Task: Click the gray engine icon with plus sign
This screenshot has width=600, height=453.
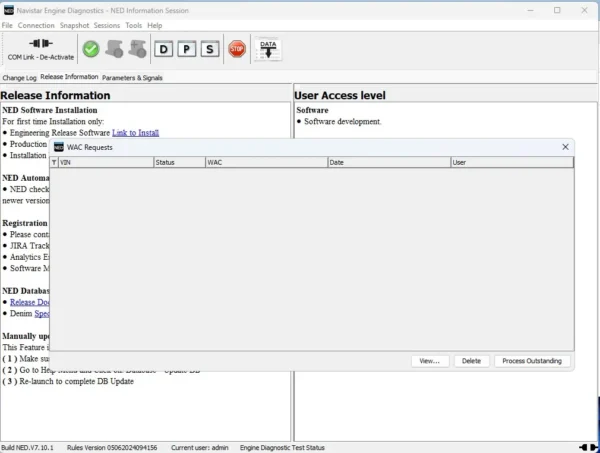Action: coord(137,49)
